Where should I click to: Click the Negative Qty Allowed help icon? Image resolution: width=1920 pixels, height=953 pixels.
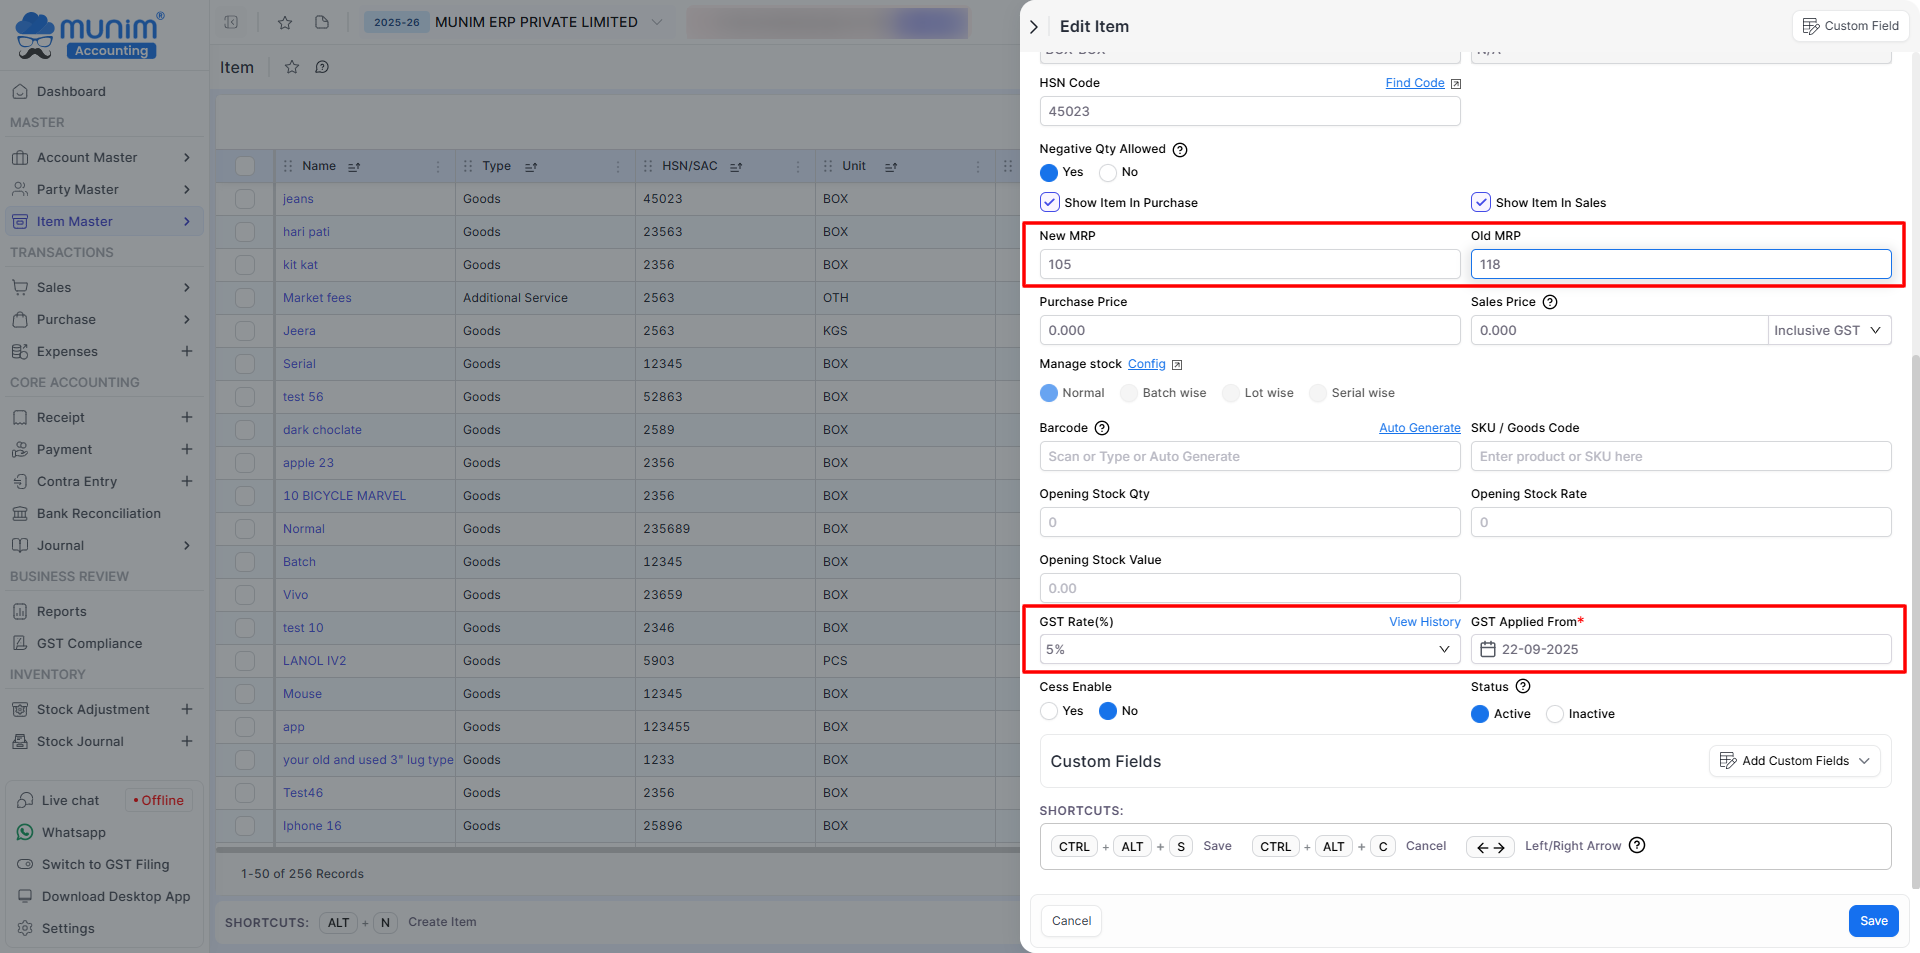[x=1180, y=150]
